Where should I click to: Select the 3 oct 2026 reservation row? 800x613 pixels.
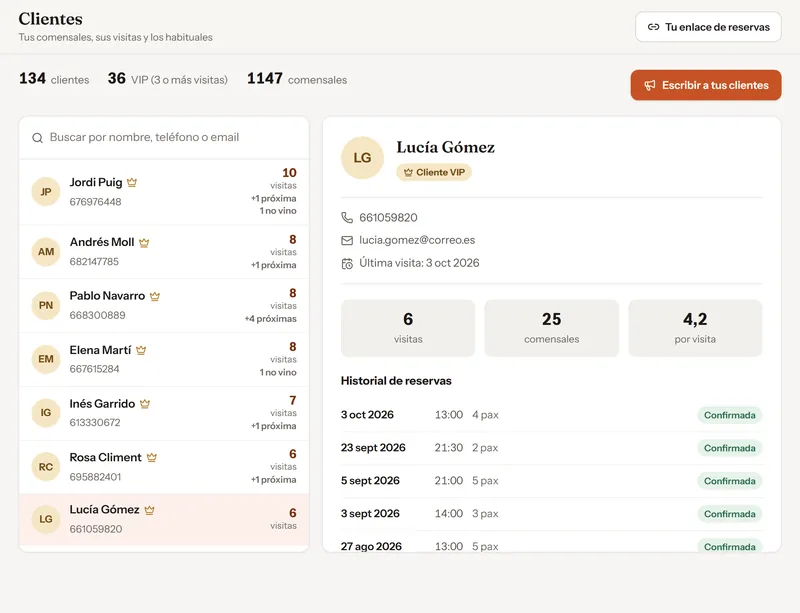click(552, 415)
